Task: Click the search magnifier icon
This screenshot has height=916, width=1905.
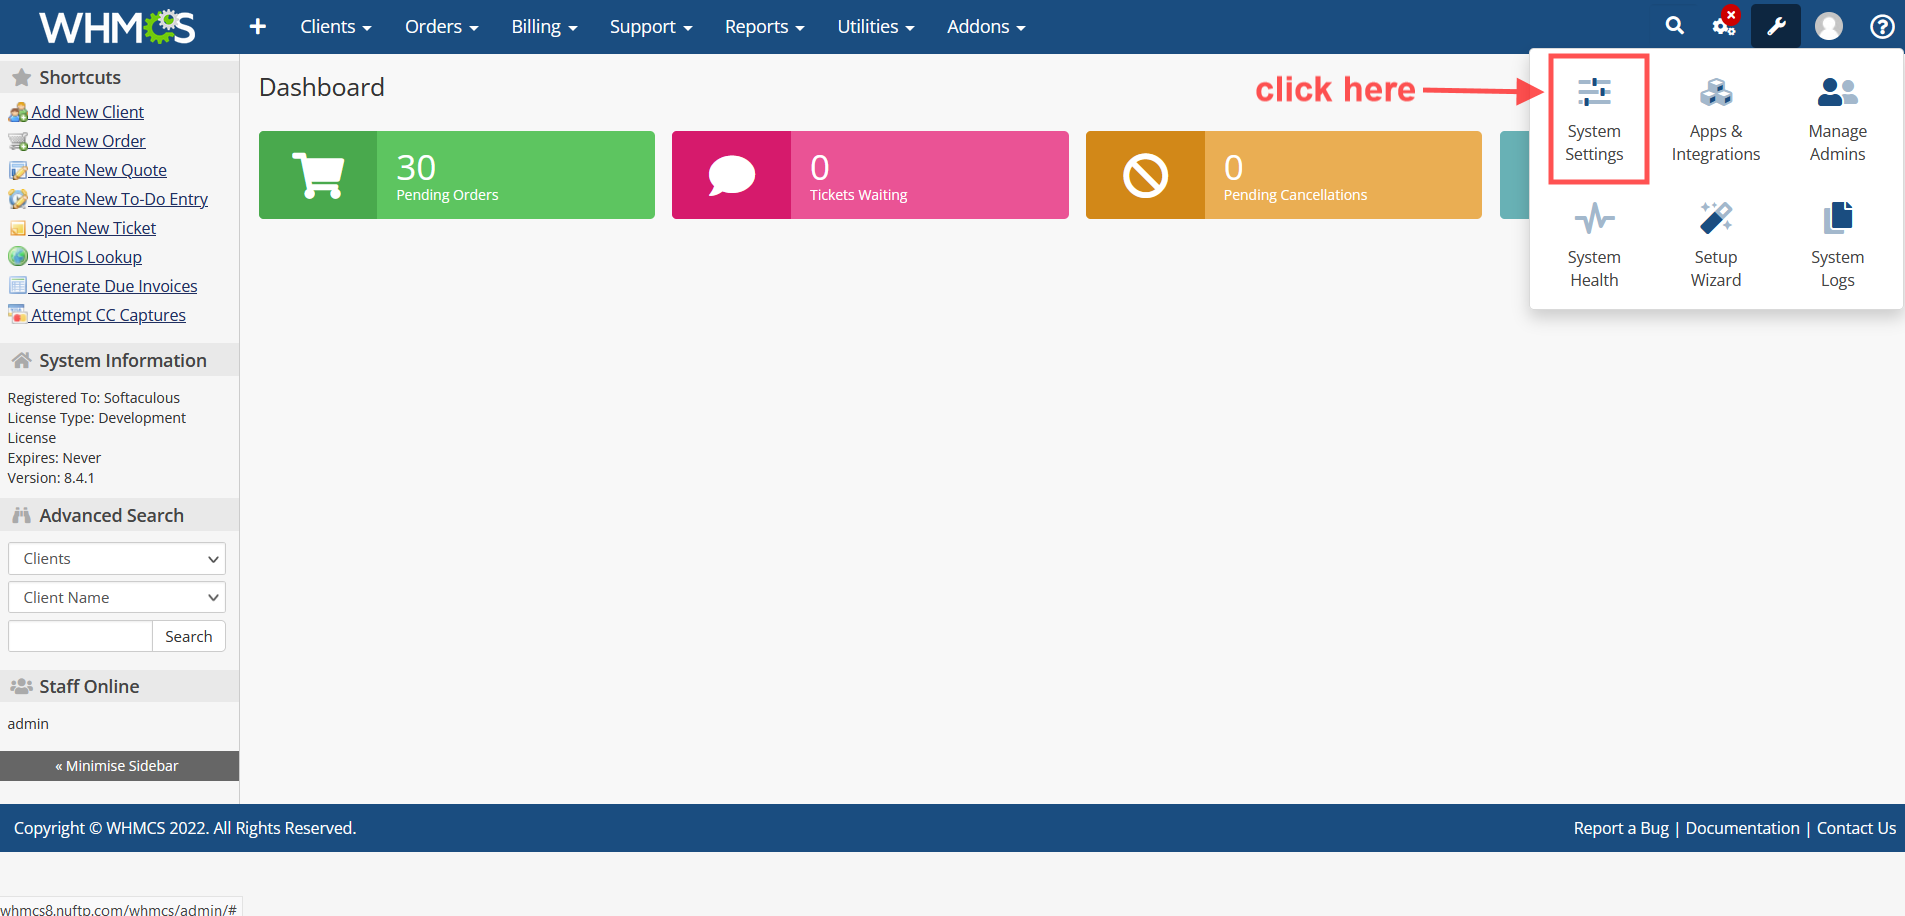Action: 1674,26
